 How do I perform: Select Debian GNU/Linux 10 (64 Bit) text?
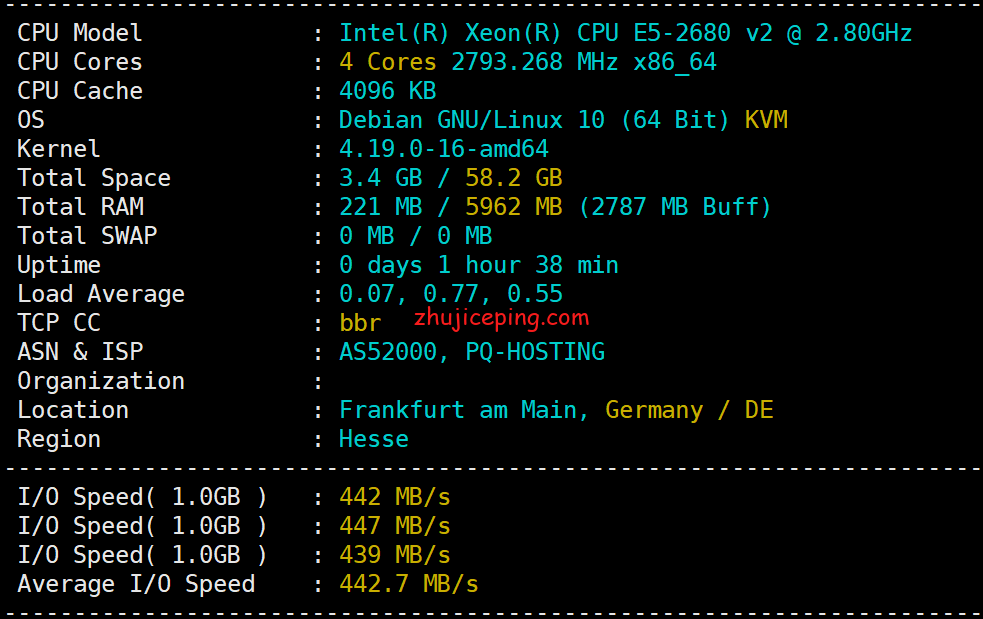coord(534,120)
